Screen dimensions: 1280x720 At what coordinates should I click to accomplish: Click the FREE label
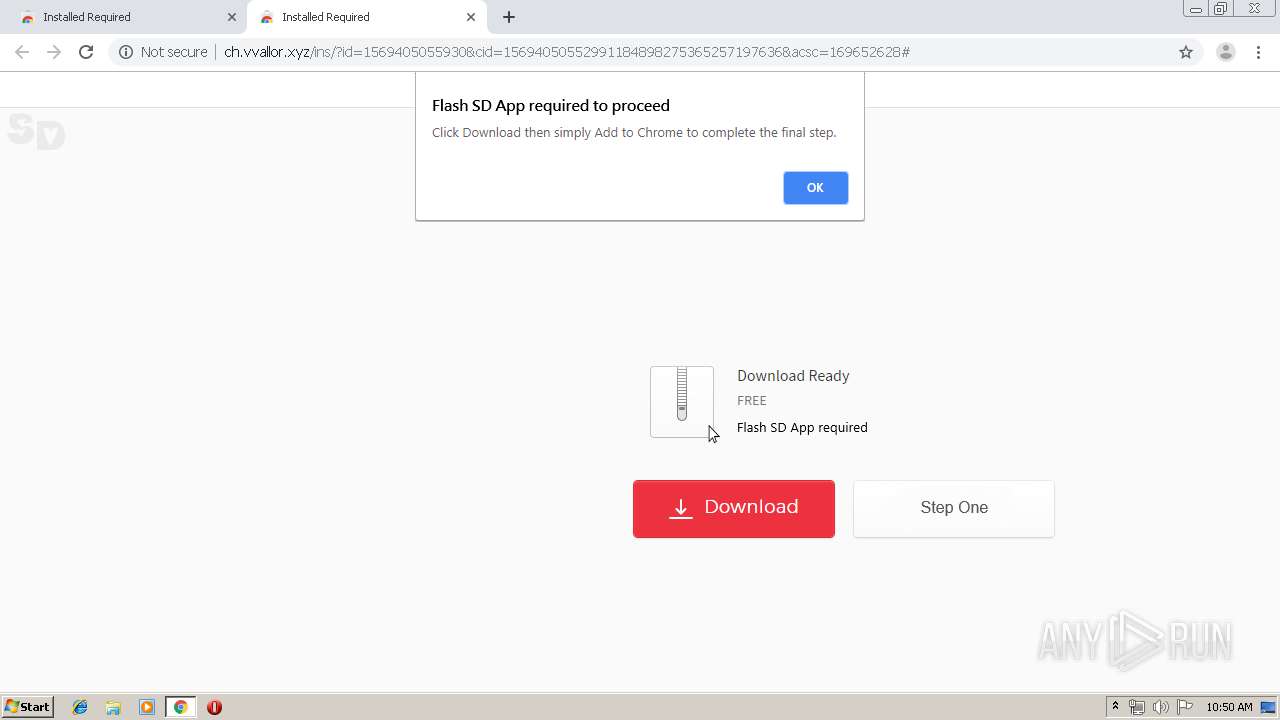(752, 400)
